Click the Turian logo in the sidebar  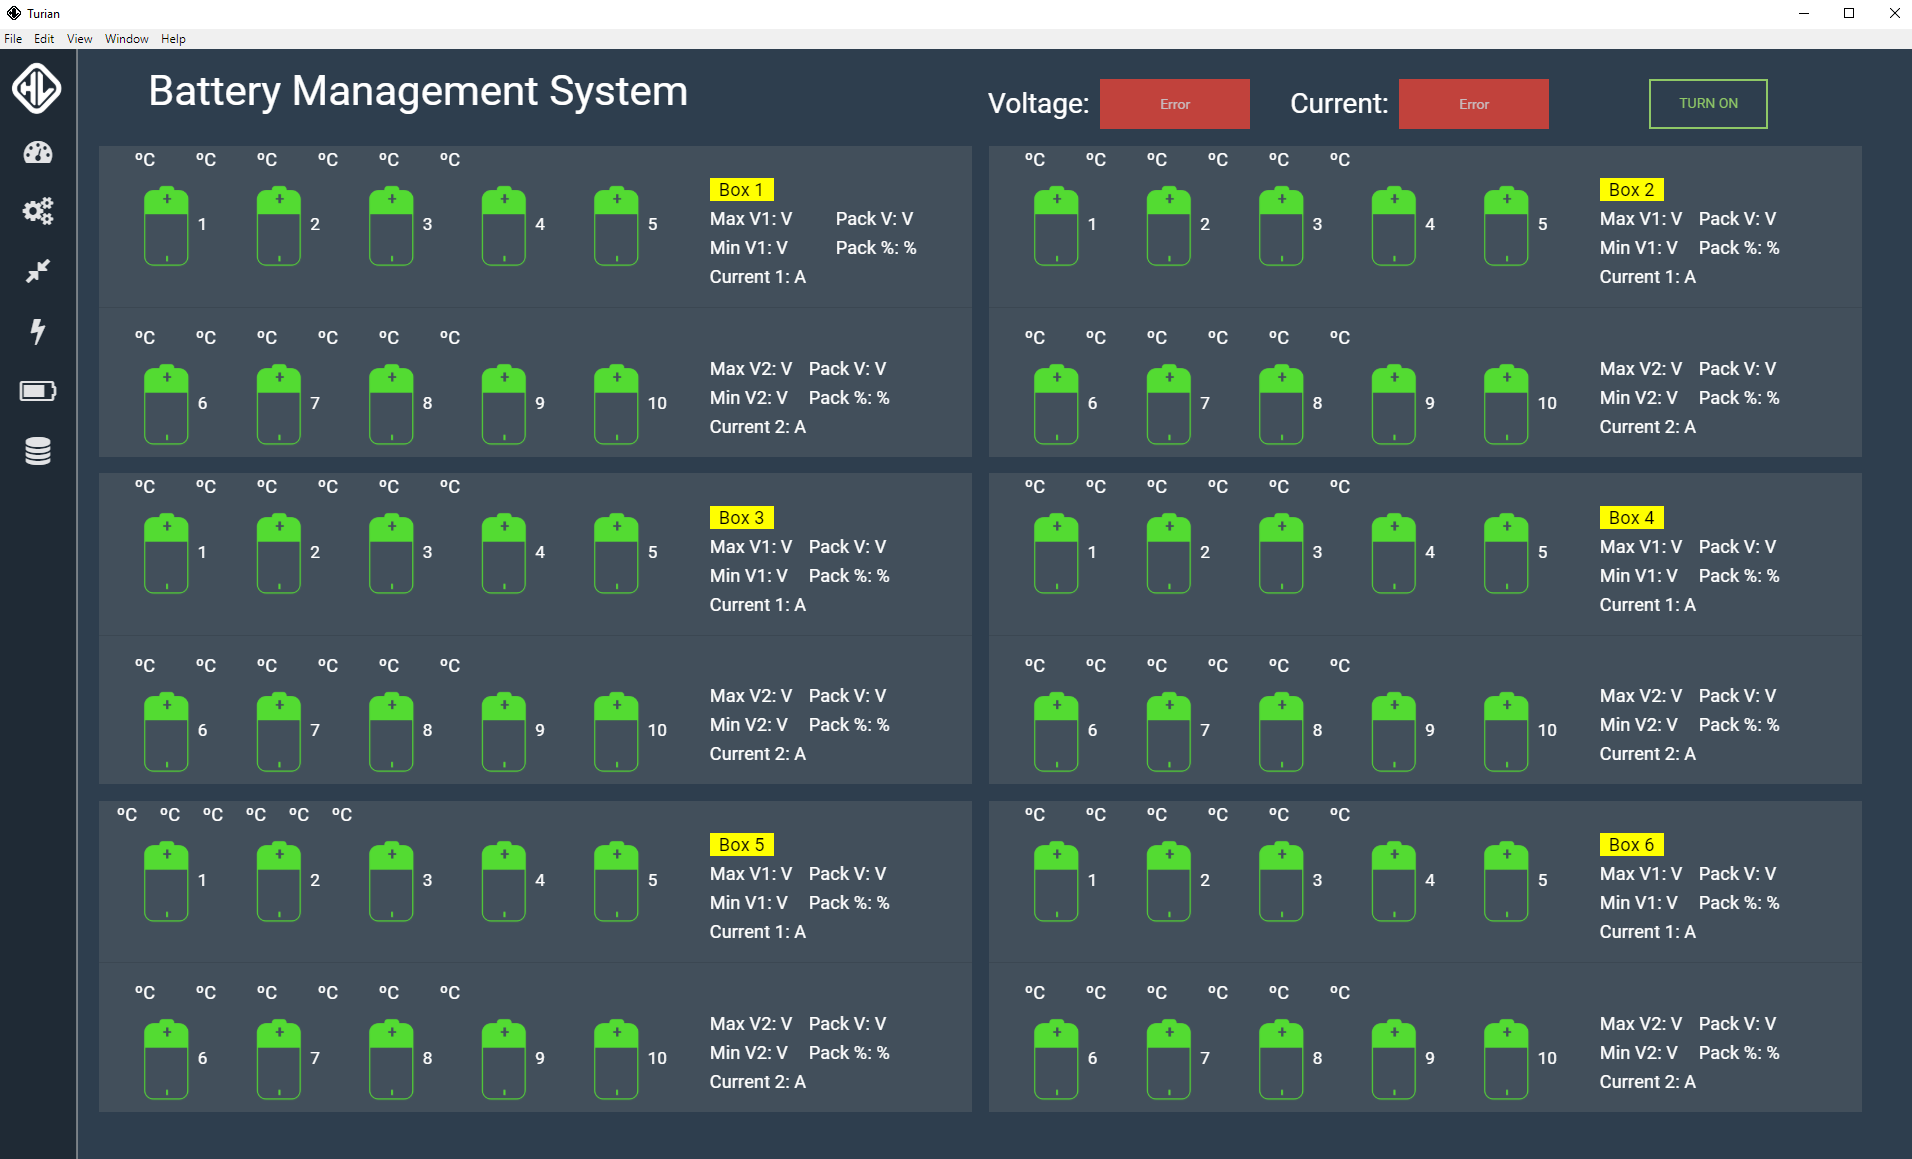[37, 88]
